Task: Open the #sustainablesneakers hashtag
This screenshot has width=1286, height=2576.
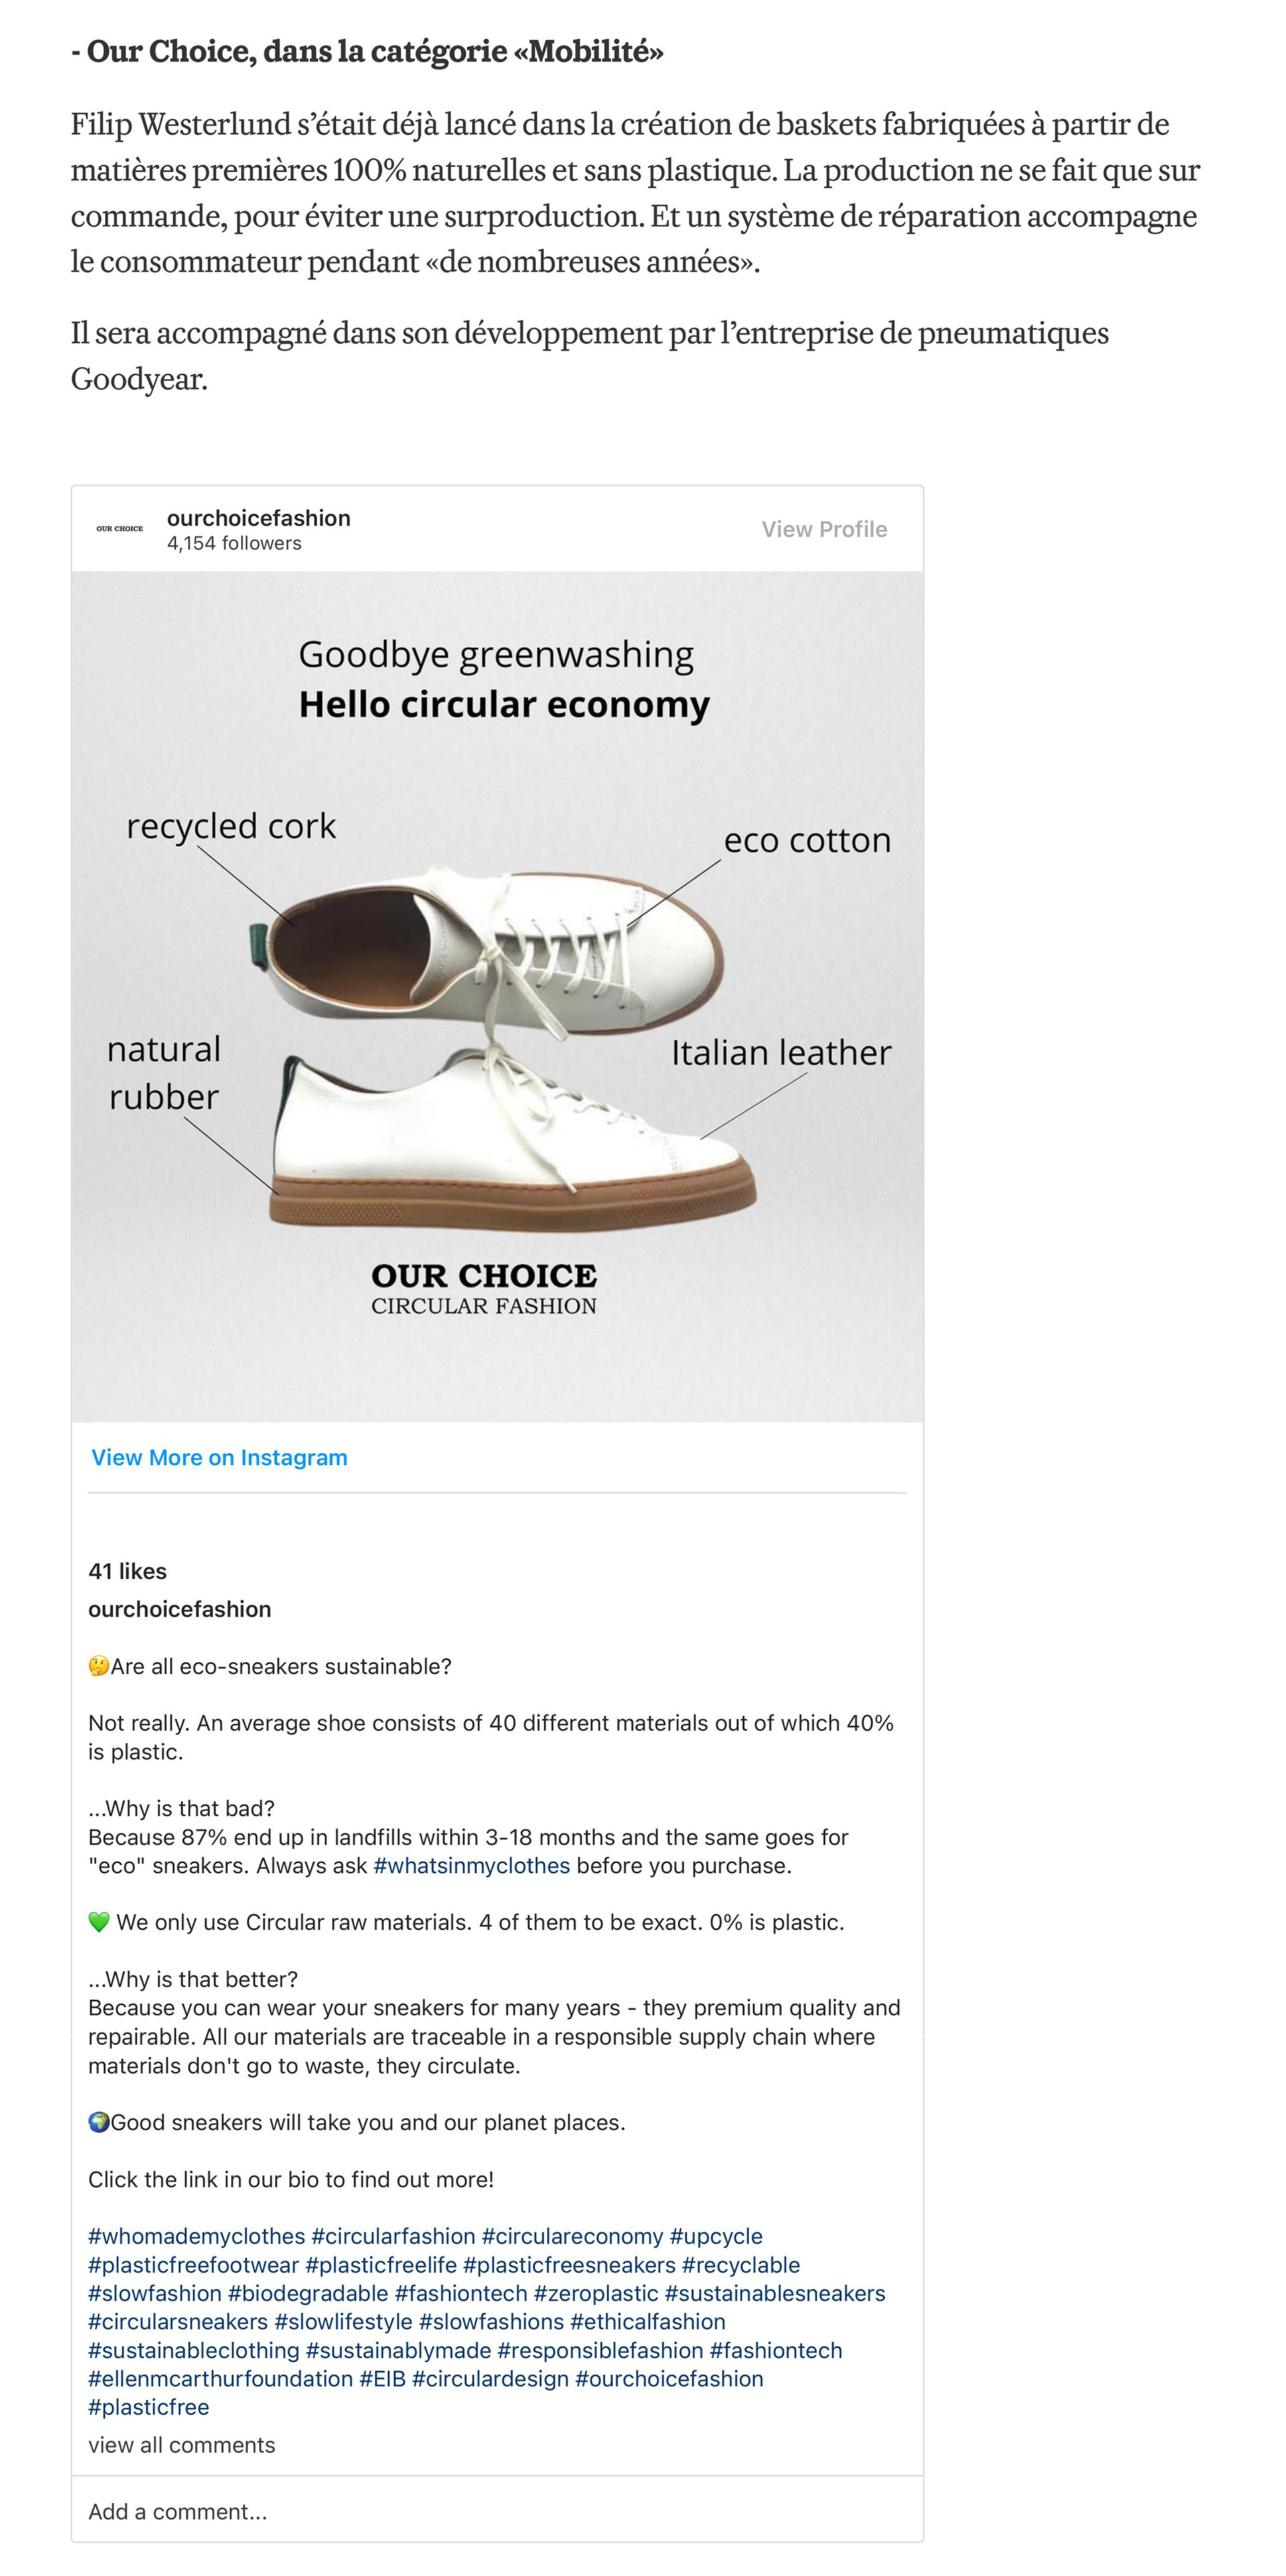Action: click(775, 2293)
